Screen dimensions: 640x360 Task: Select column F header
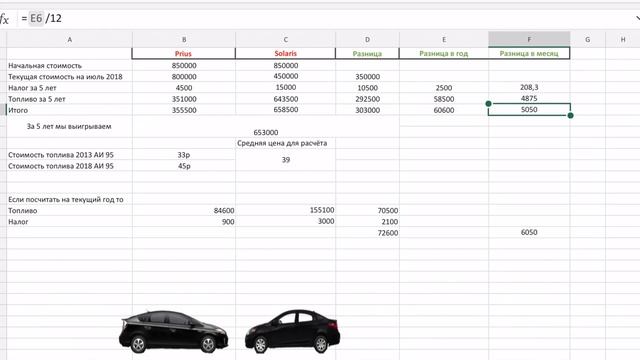[x=529, y=39]
